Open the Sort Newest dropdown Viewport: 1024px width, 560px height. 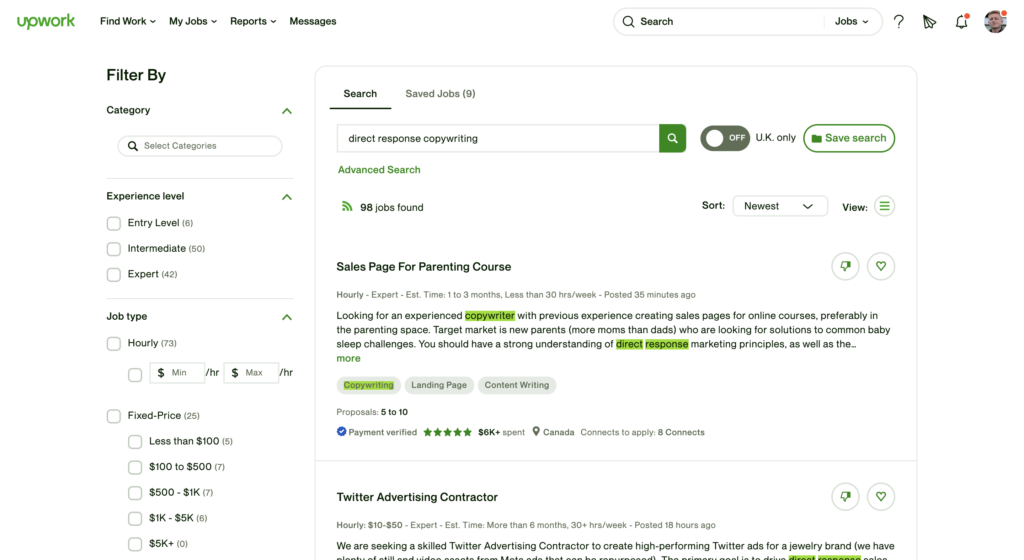[780, 206]
